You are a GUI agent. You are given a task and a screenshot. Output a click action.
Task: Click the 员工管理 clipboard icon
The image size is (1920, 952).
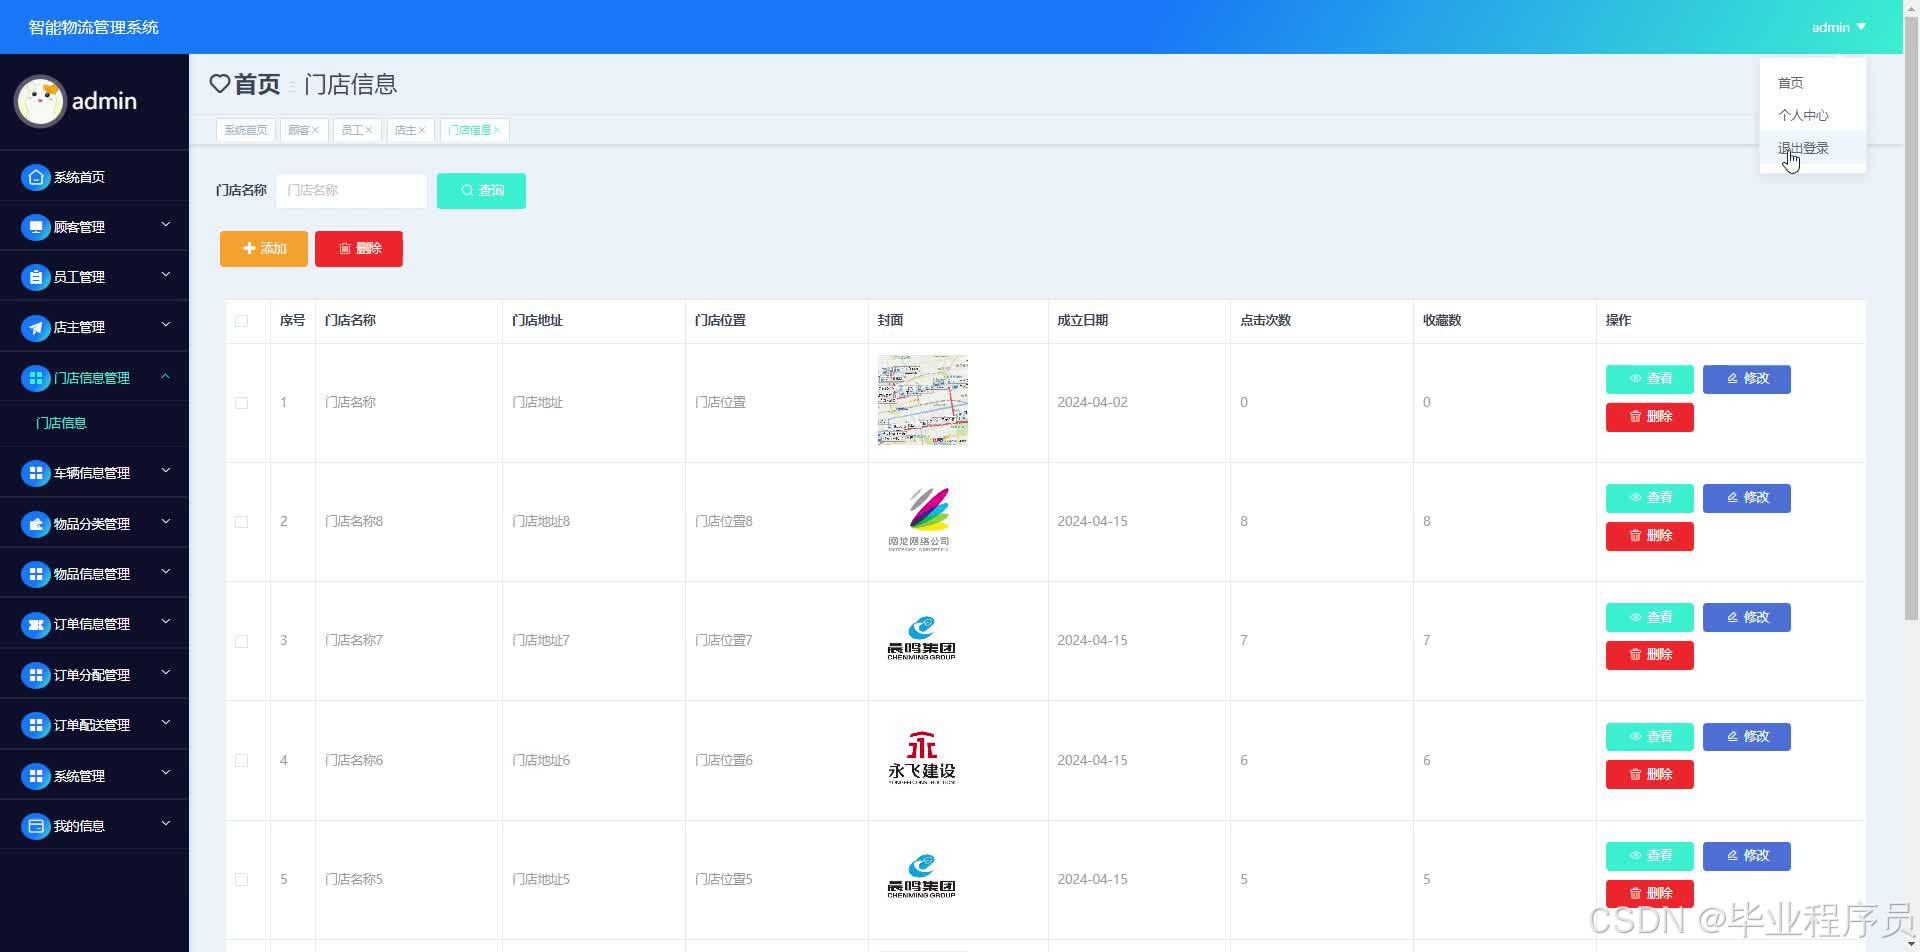36,277
